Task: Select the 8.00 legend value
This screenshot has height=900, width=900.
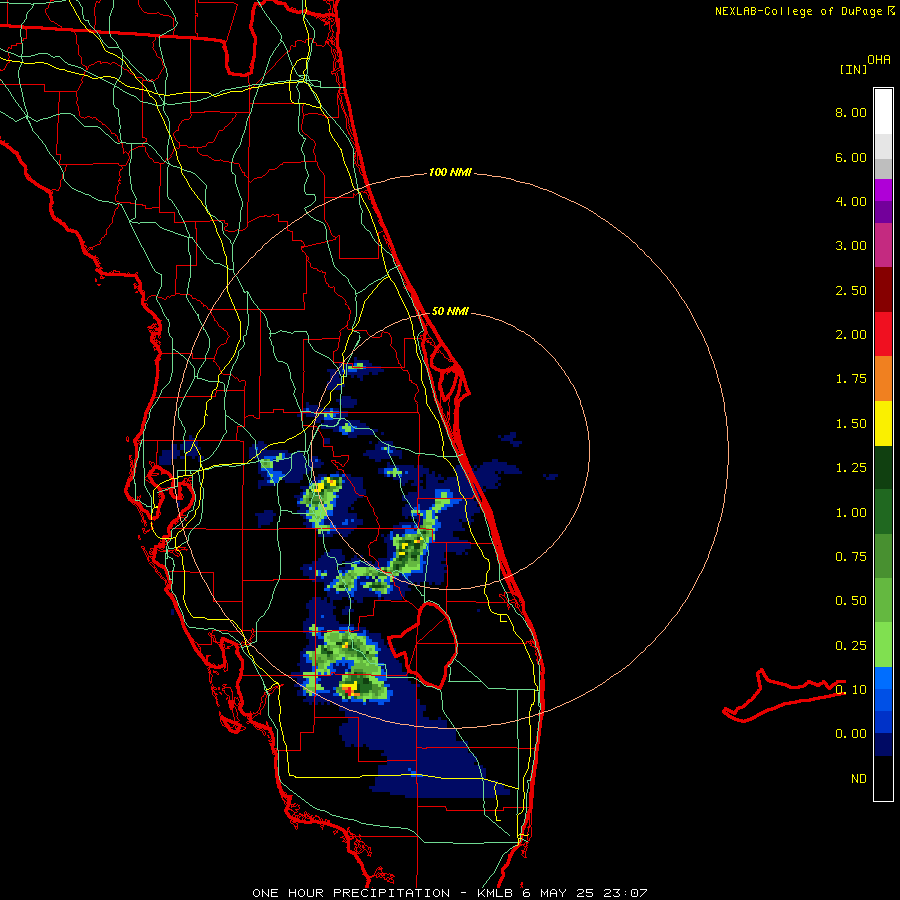Action: 851,112
